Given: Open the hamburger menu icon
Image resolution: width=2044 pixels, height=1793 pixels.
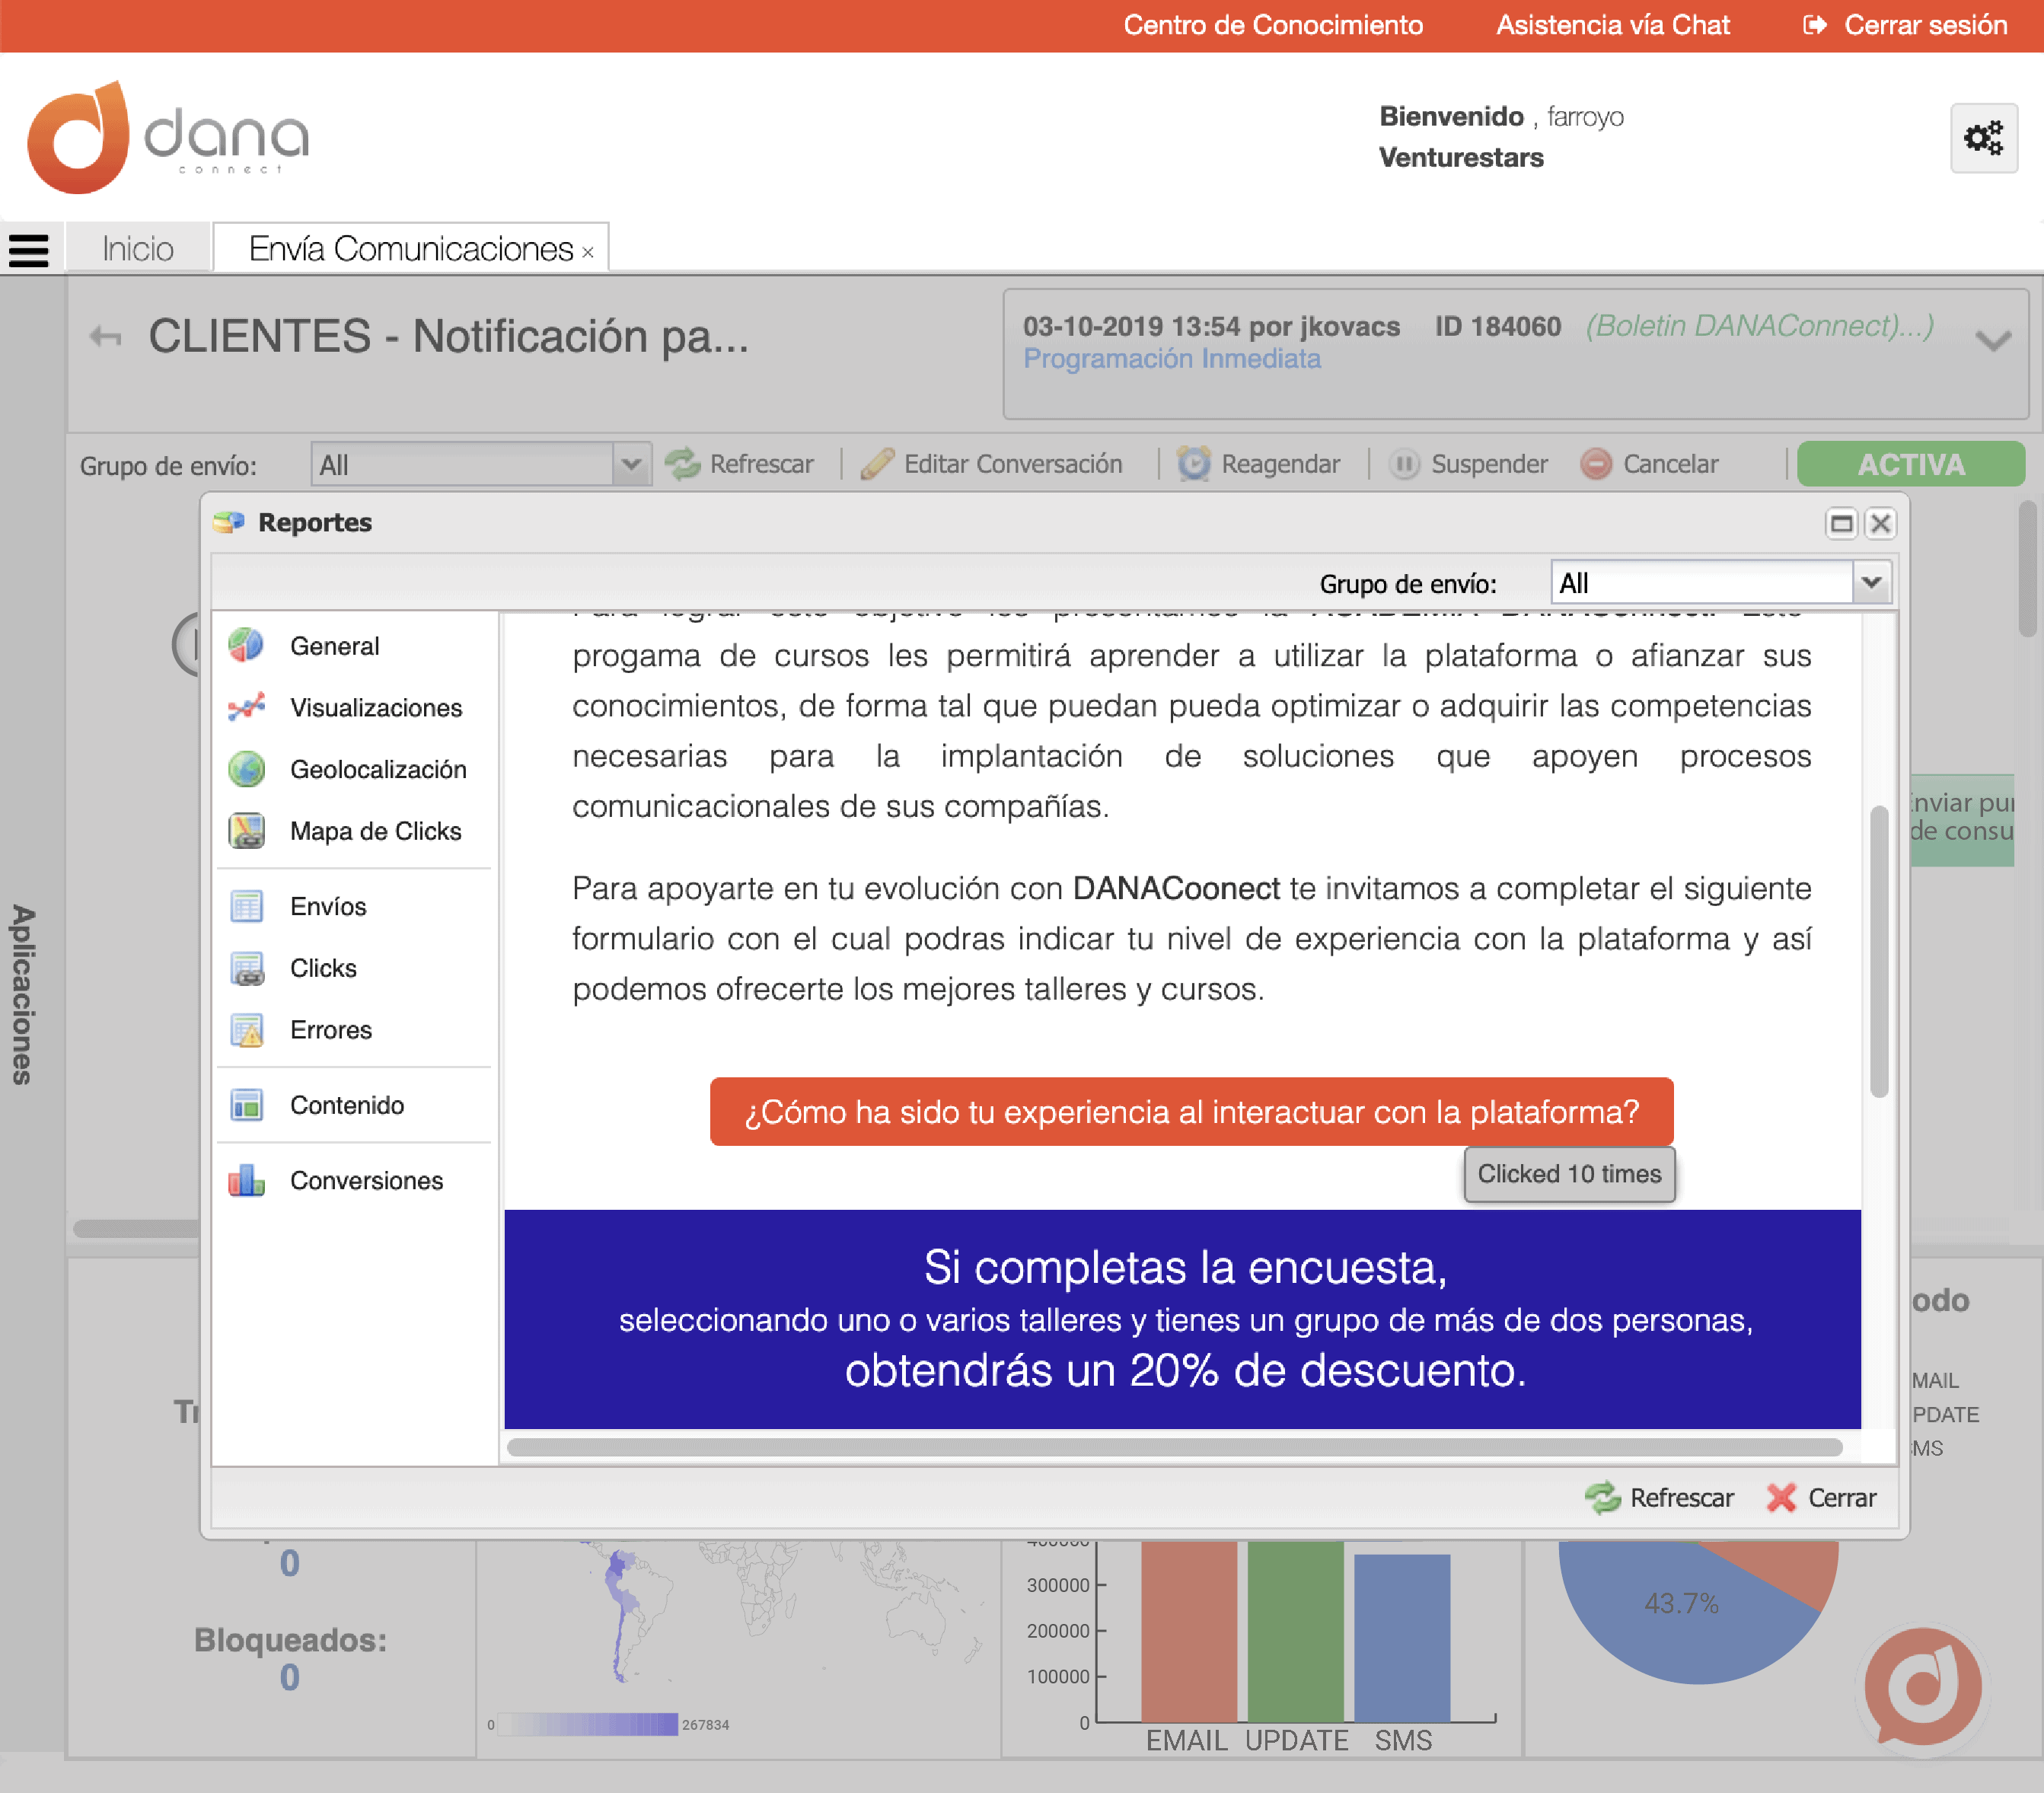Looking at the screenshot, I should [x=28, y=250].
